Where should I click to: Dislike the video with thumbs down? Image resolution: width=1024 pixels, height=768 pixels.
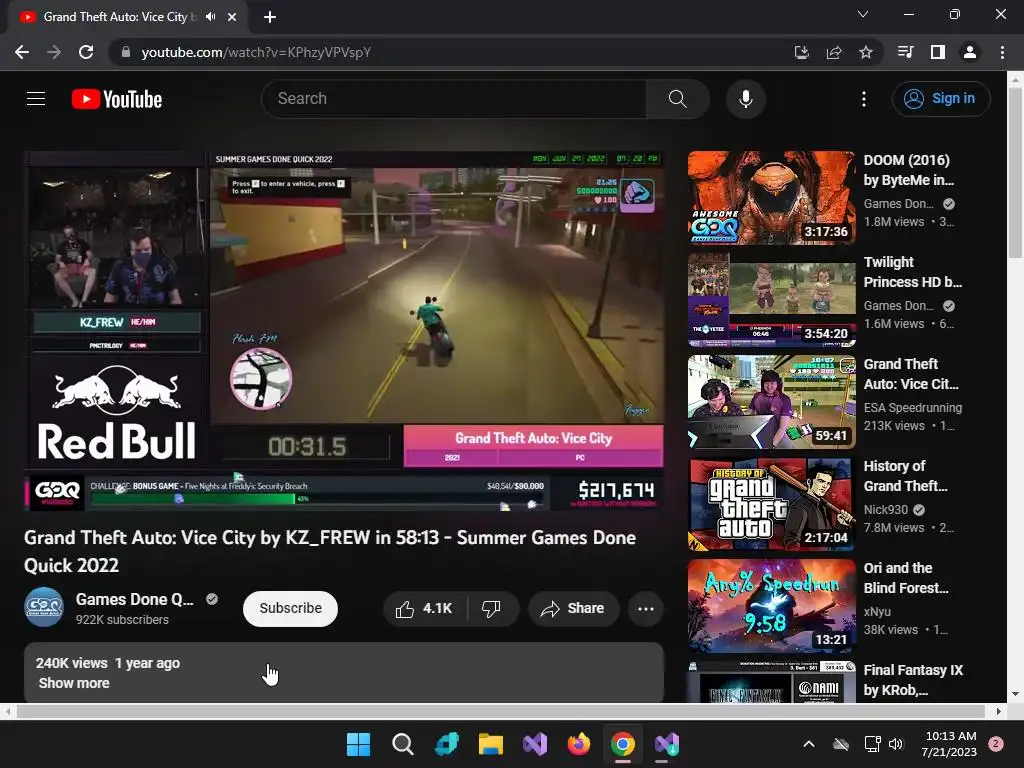click(492, 609)
